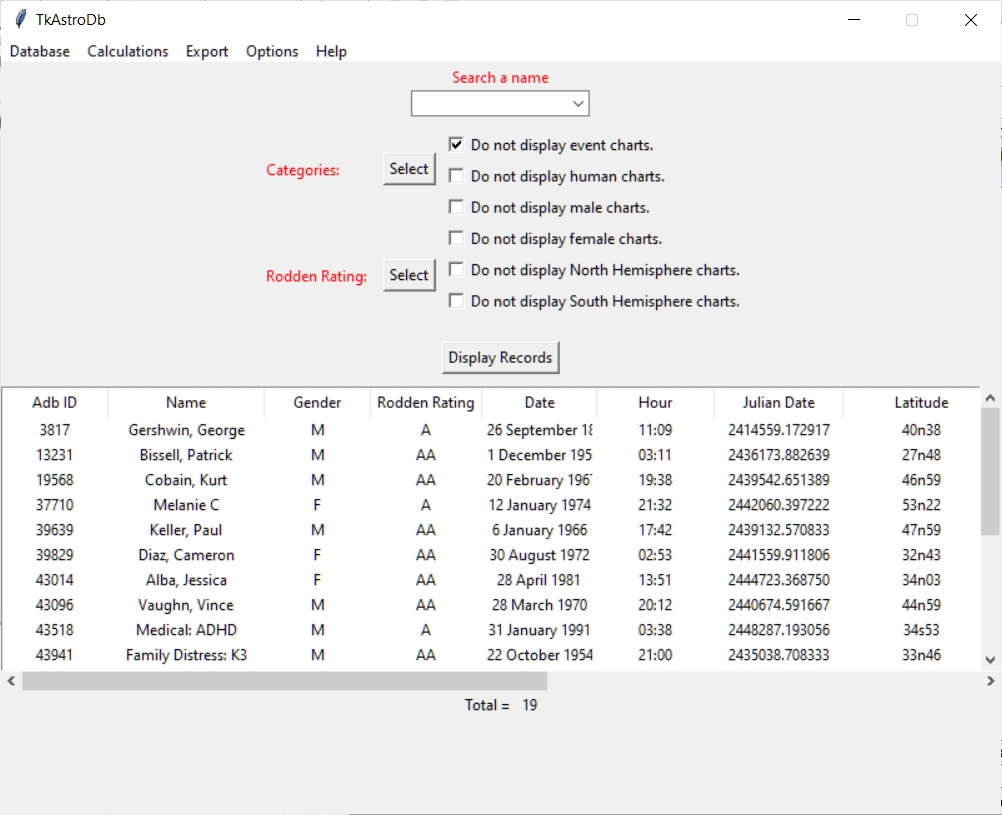Enable Do not display human charts
The height and width of the screenshot is (815, 1002).
pos(456,176)
